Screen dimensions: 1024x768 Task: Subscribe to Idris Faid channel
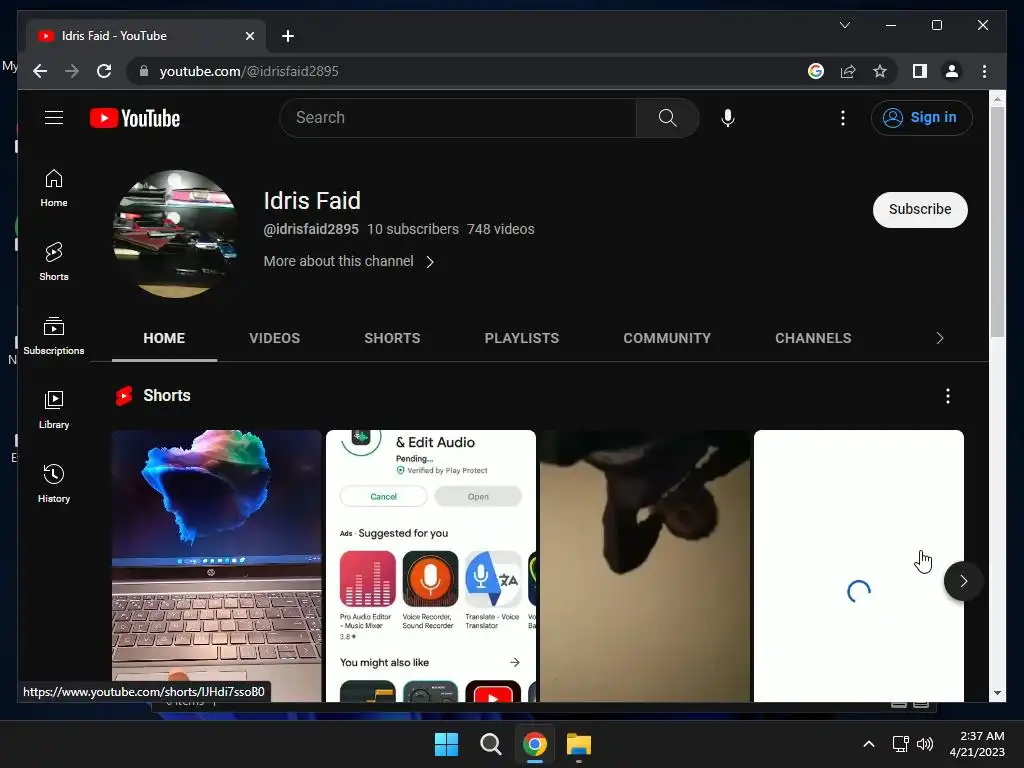(920, 210)
